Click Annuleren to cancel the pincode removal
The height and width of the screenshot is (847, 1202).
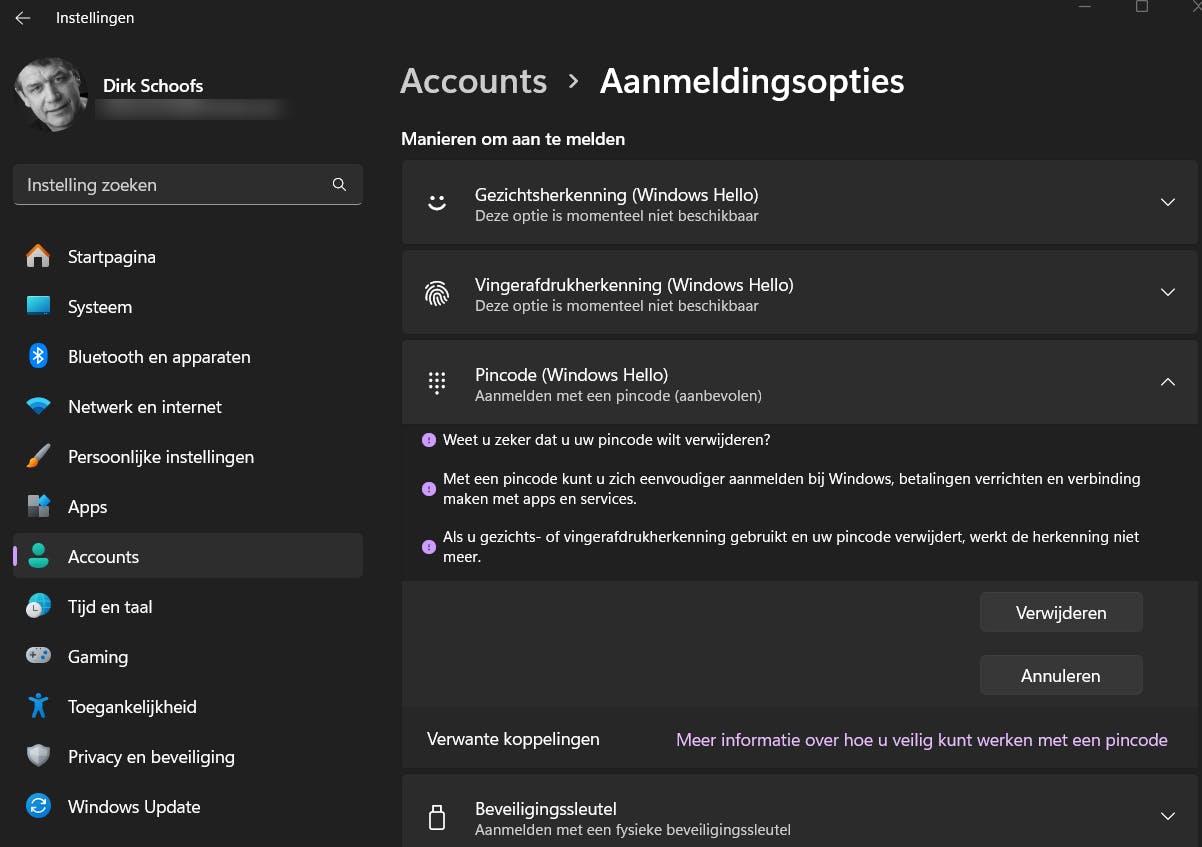click(1060, 676)
